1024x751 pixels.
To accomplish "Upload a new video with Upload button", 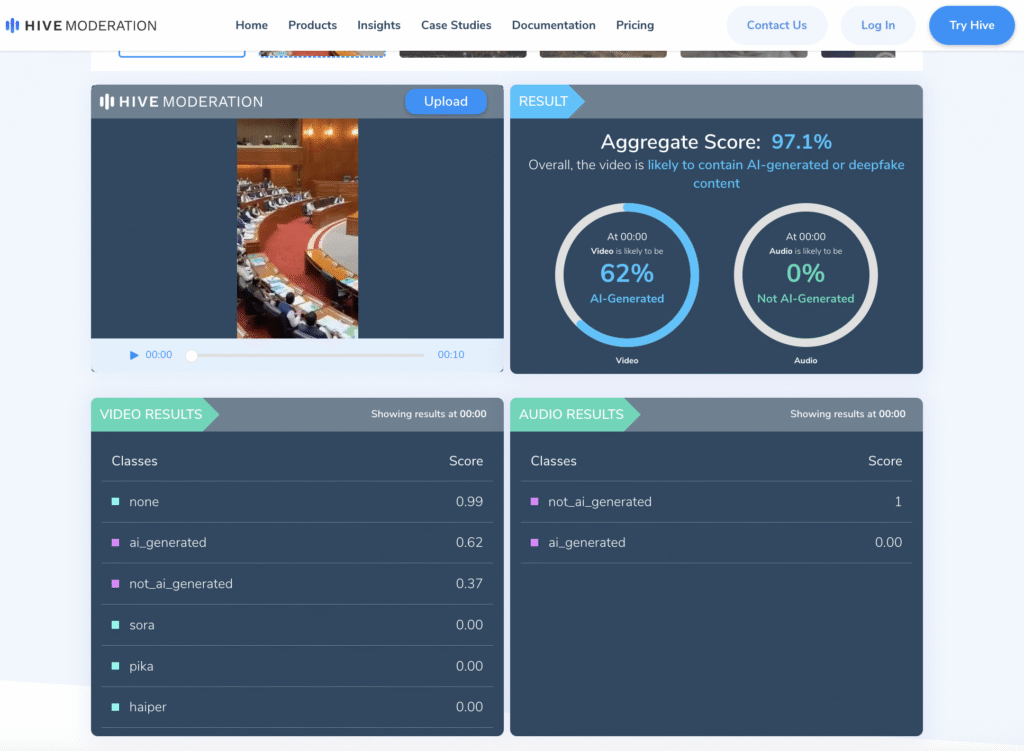I will pyautogui.click(x=445, y=101).
